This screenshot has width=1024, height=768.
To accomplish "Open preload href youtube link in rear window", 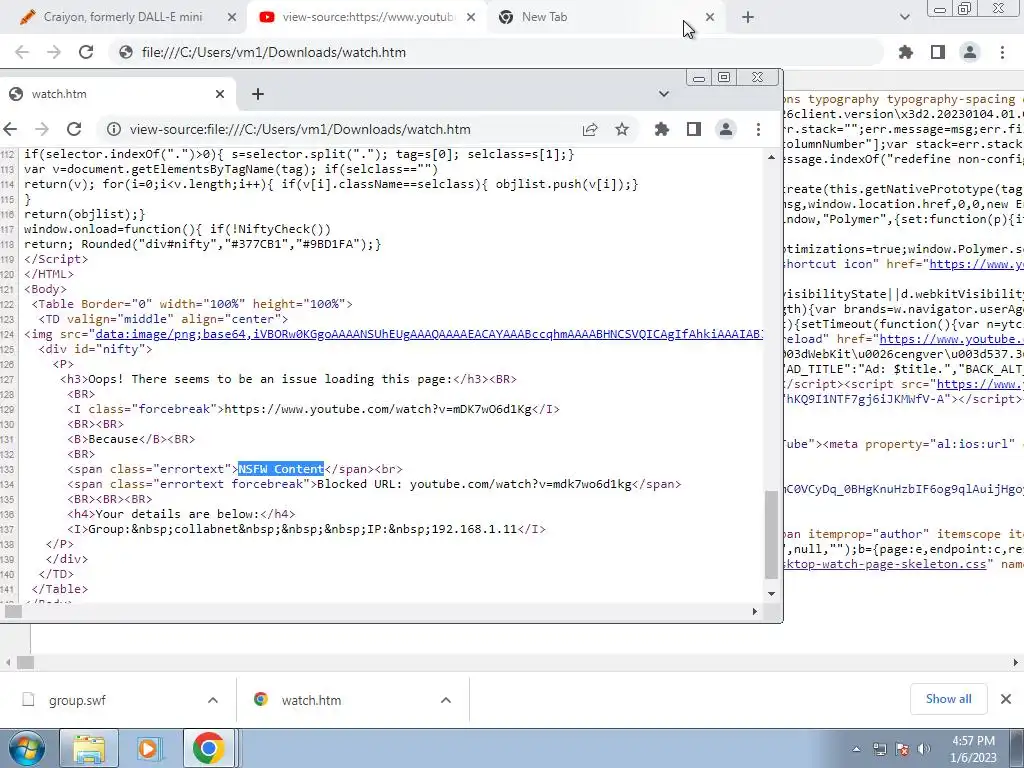I will 952,339.
